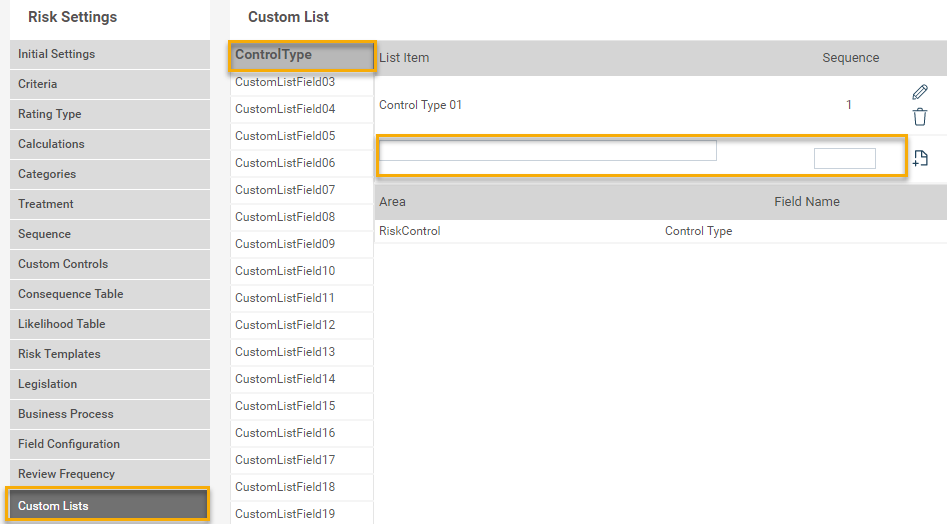Viewport: 947px width, 524px height.
Task: Go to Risk Templates section
Action: click(110, 354)
